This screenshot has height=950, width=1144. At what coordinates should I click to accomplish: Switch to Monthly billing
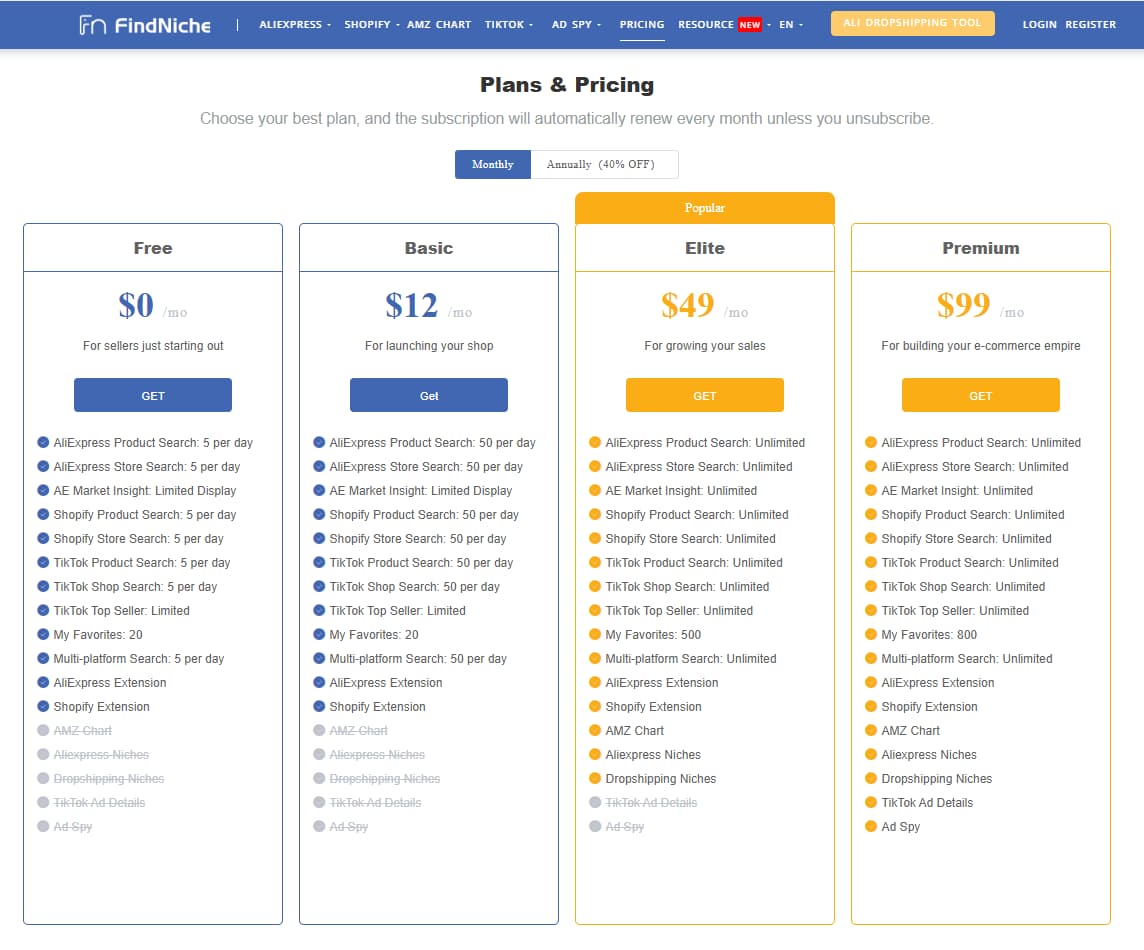[492, 164]
